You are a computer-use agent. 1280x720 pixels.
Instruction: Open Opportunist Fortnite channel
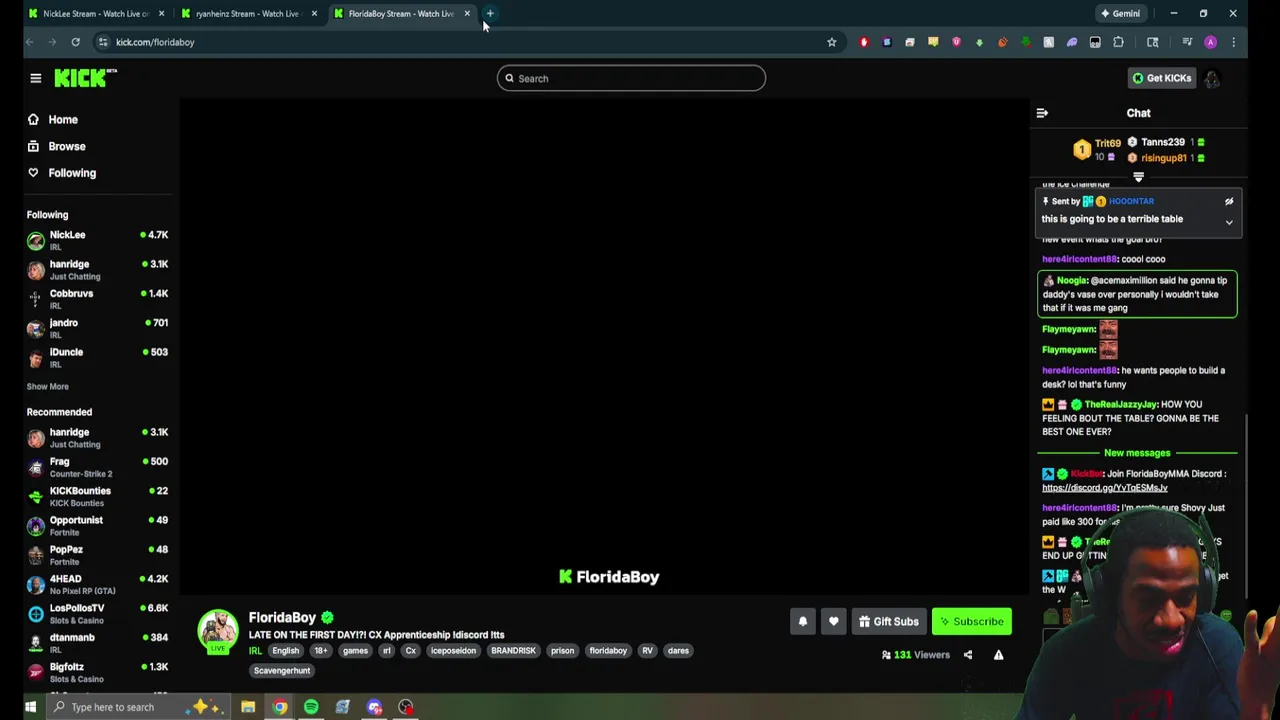(98, 525)
